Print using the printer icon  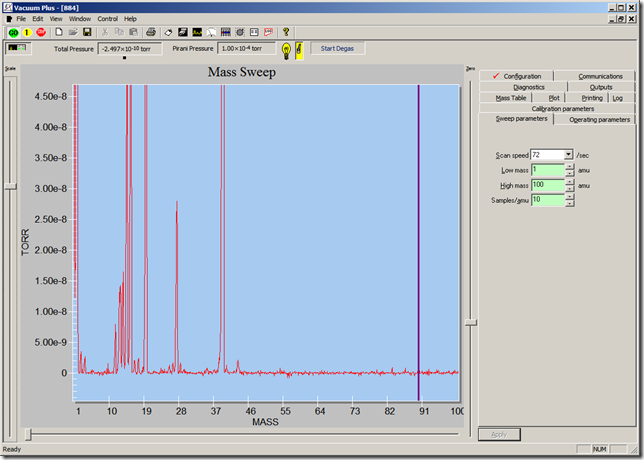[151, 32]
